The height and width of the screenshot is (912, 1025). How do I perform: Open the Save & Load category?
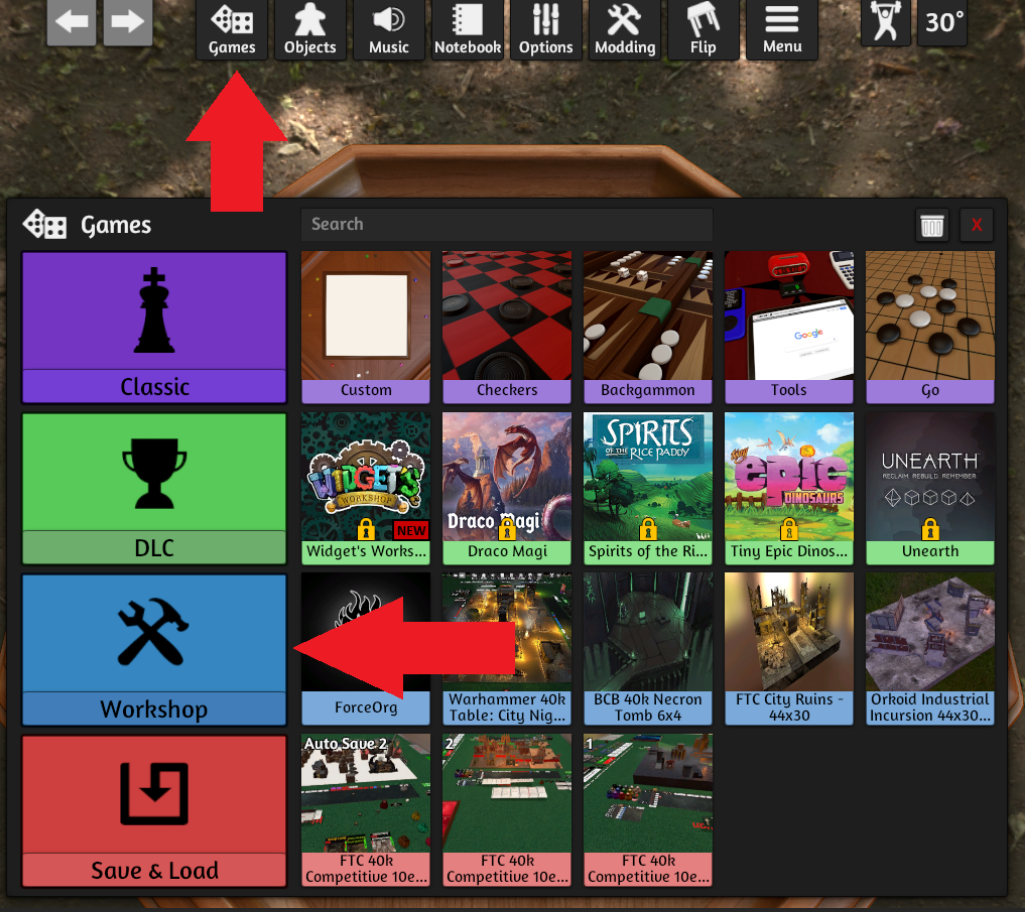click(x=154, y=810)
